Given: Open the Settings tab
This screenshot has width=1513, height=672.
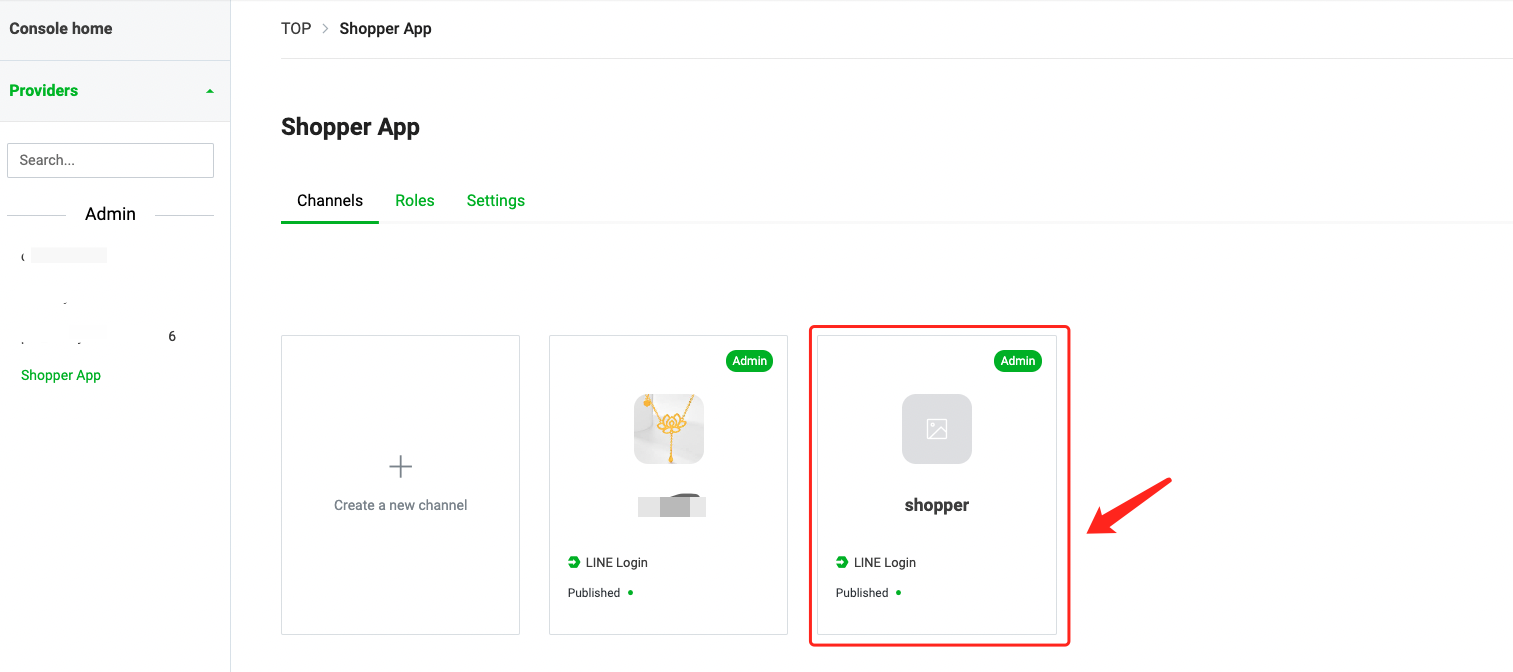Looking at the screenshot, I should [x=495, y=200].
